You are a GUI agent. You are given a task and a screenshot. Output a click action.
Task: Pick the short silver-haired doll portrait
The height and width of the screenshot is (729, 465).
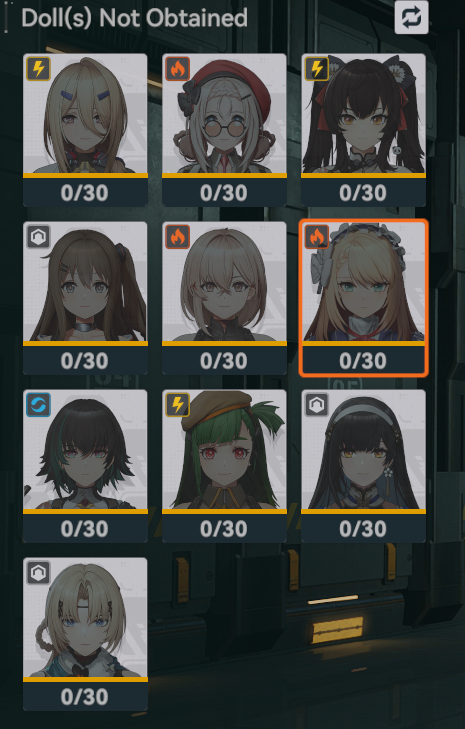[224, 298]
